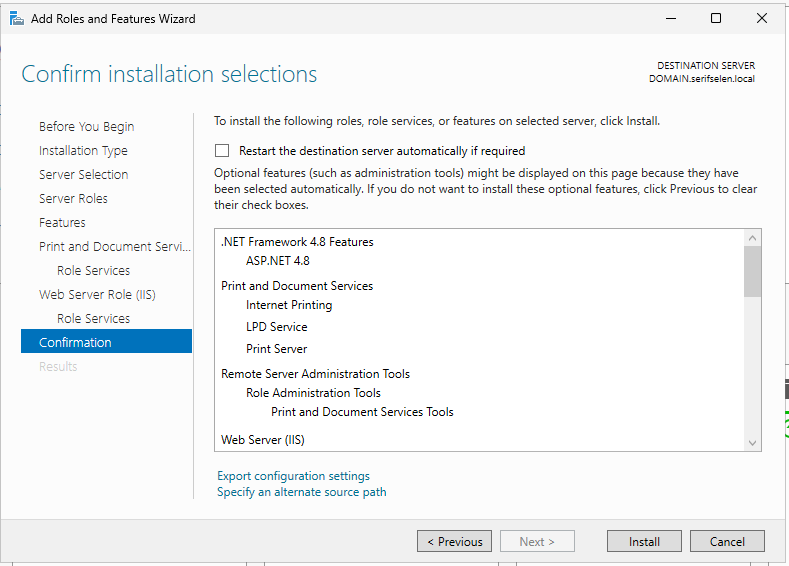Open the Features step
This screenshot has width=789, height=566.
(62, 223)
